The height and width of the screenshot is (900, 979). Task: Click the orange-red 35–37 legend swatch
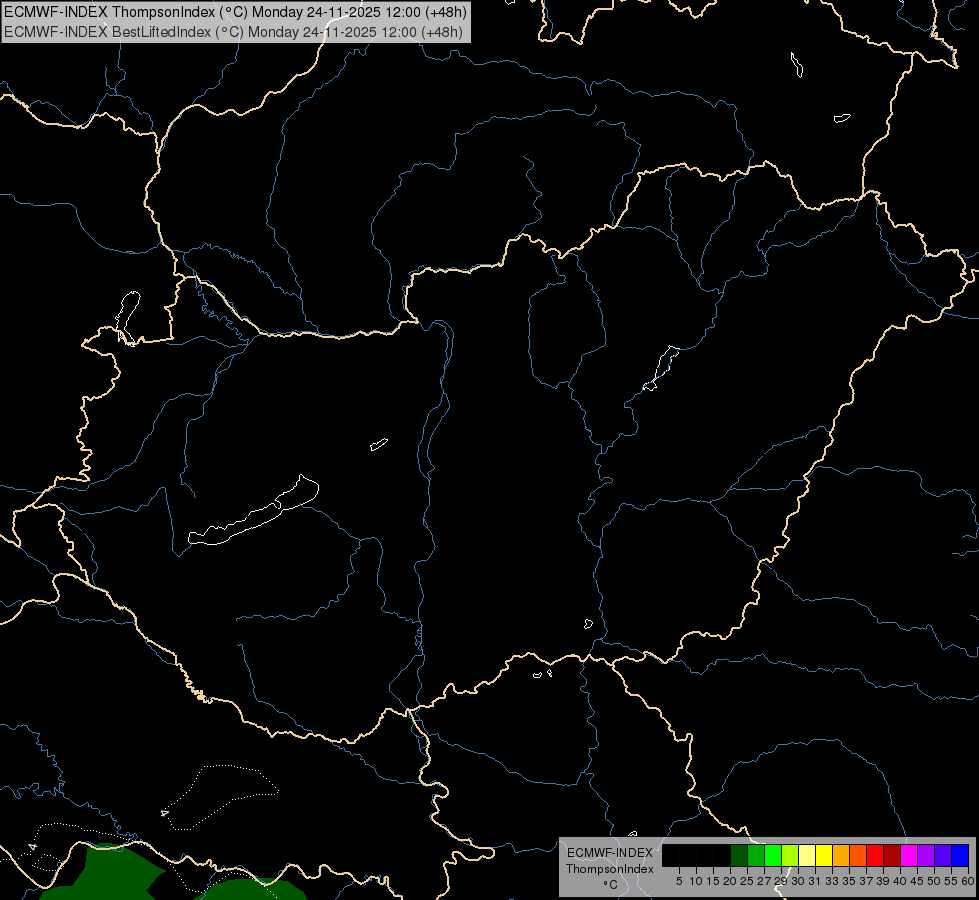tap(858, 855)
